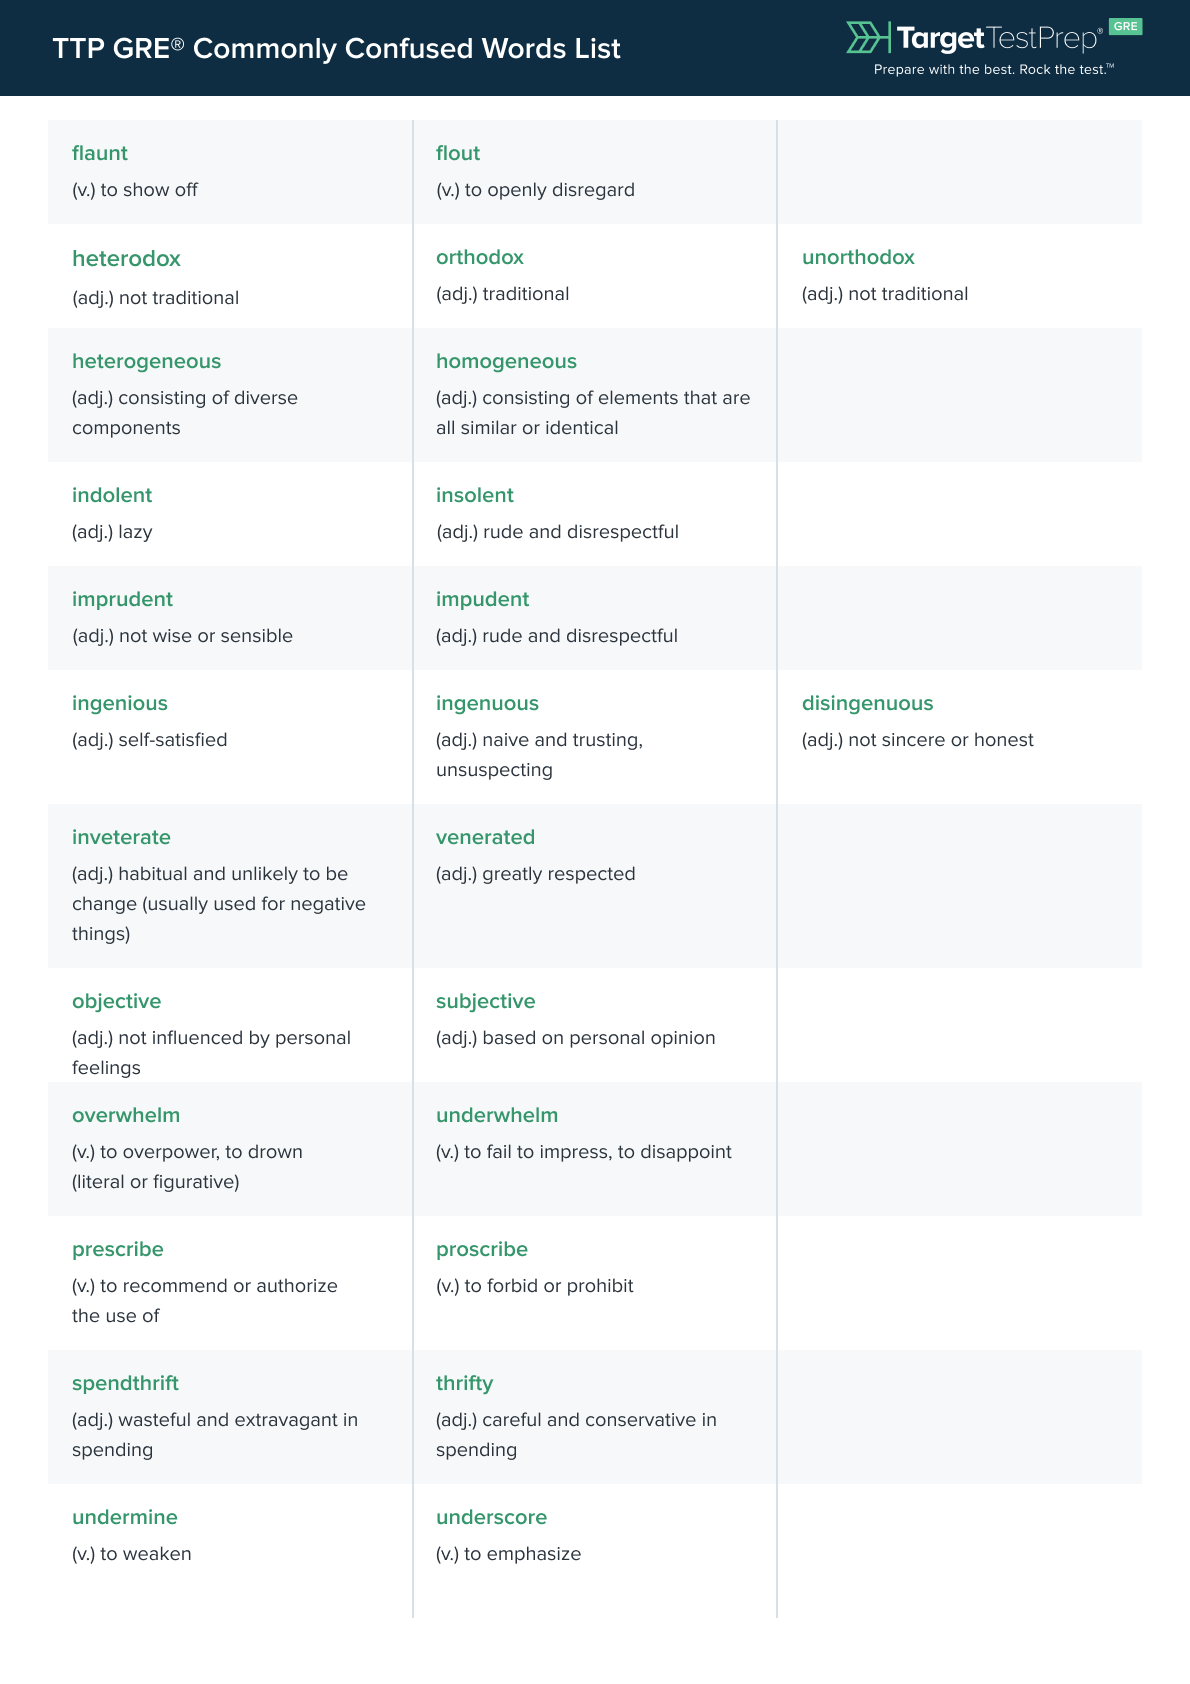The height and width of the screenshot is (1684, 1190).
Task: Click the "heterogeneous" word heading
Action: pyautogui.click(x=146, y=361)
